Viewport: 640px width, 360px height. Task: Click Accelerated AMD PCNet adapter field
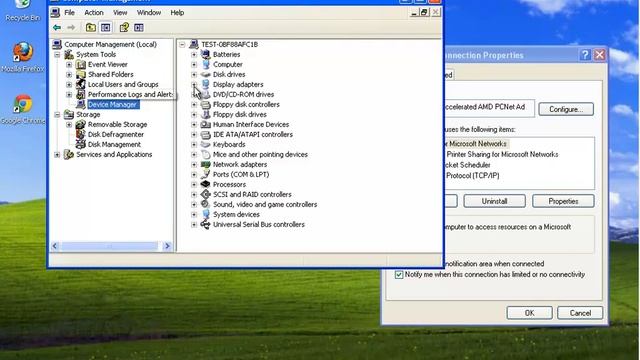[489, 108]
